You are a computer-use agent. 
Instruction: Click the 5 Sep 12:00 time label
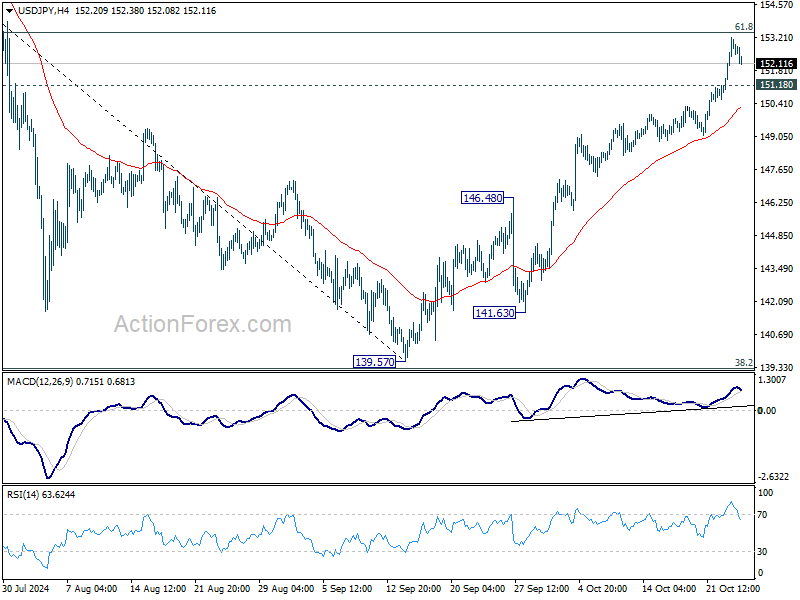[347, 588]
